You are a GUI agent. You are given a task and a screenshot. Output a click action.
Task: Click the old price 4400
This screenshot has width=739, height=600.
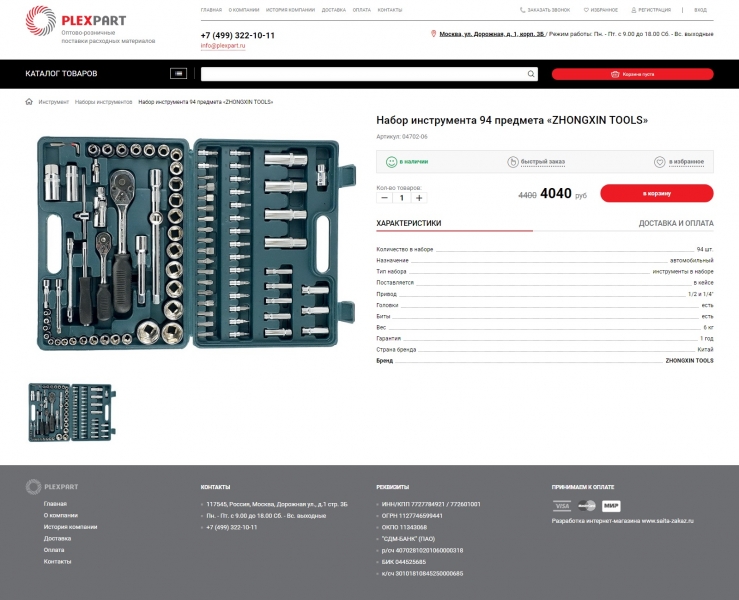(x=527, y=196)
